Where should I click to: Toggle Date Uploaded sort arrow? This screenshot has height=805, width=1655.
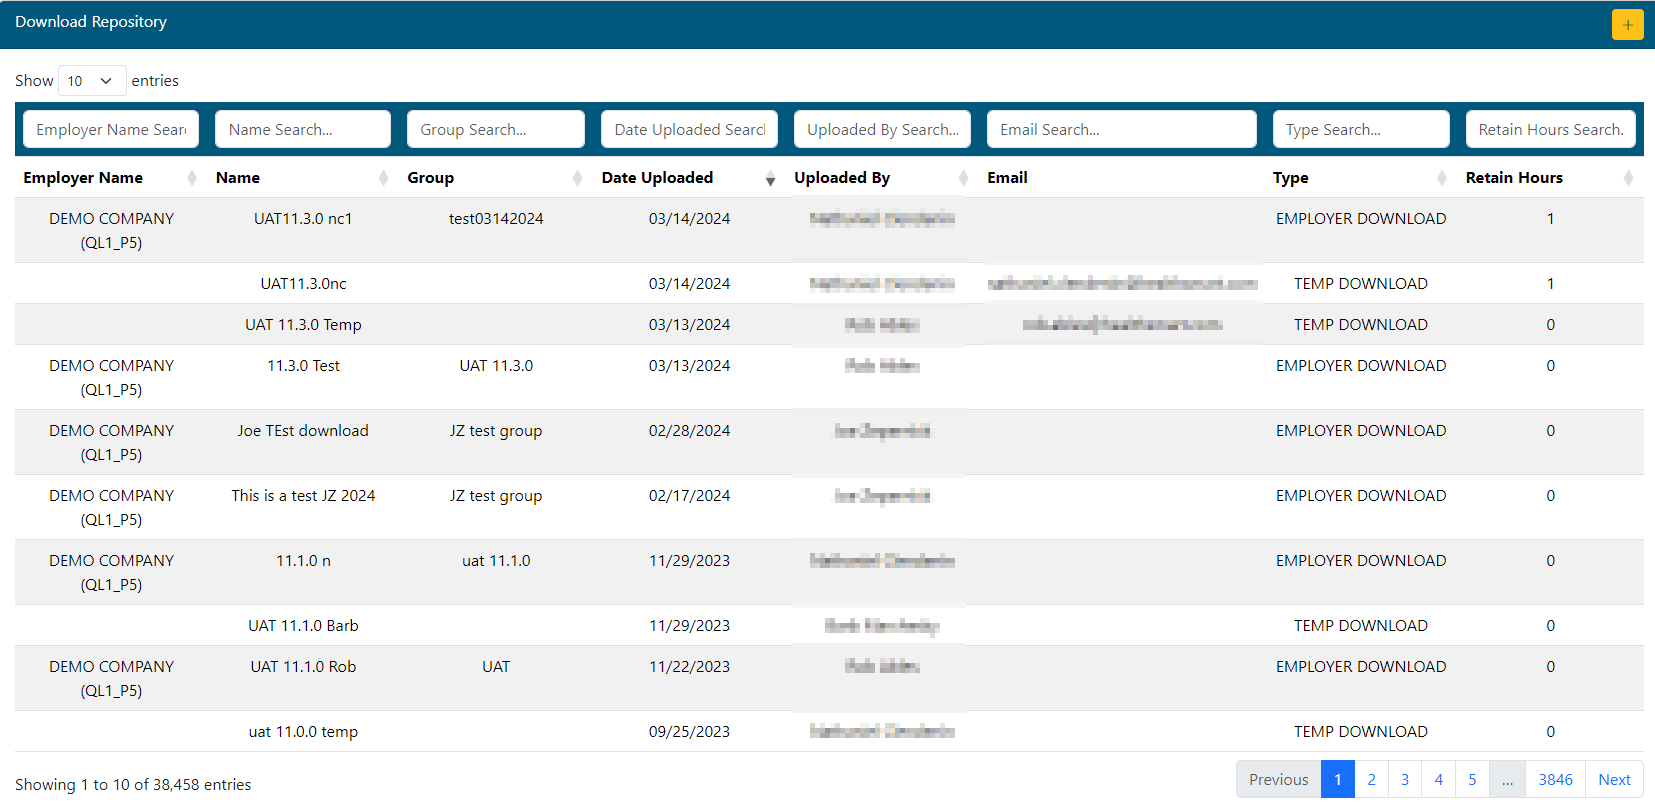pos(770,178)
